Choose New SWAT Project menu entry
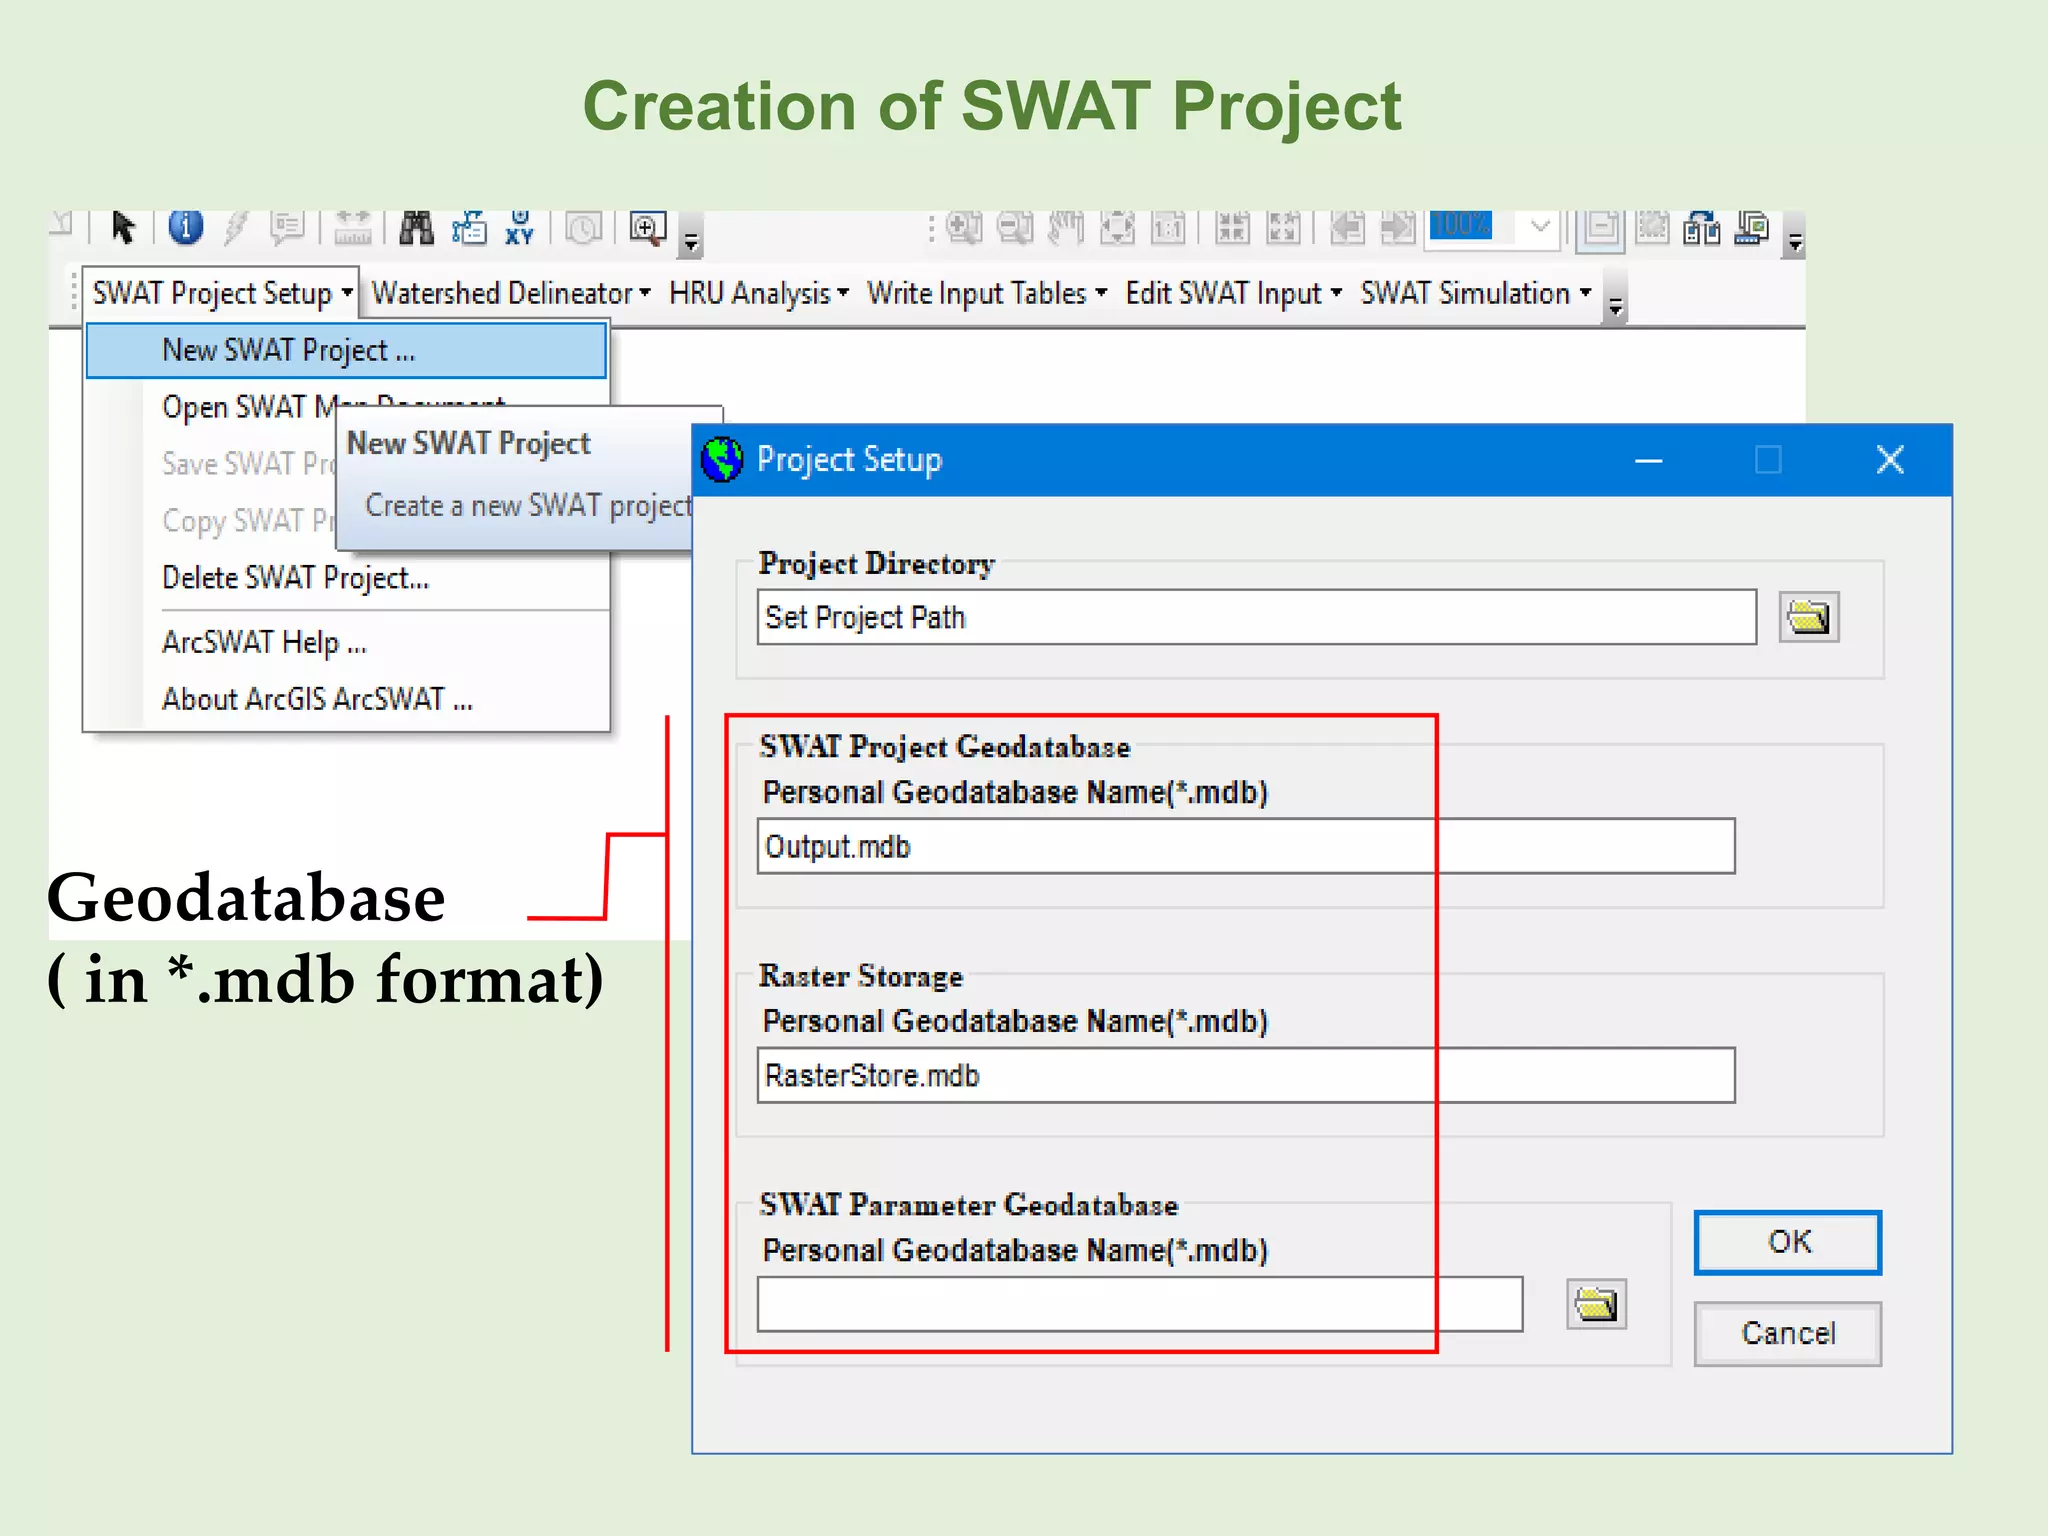The height and width of the screenshot is (1536, 2048). click(x=346, y=350)
